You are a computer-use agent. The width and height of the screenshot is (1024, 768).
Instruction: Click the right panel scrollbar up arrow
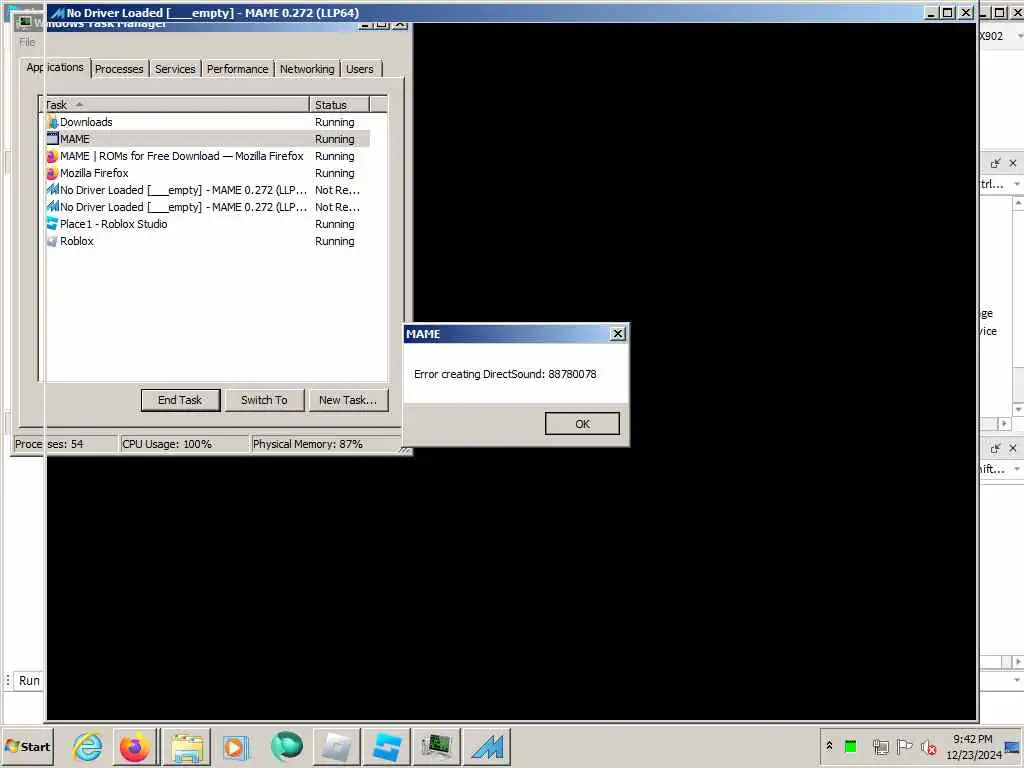point(1018,203)
